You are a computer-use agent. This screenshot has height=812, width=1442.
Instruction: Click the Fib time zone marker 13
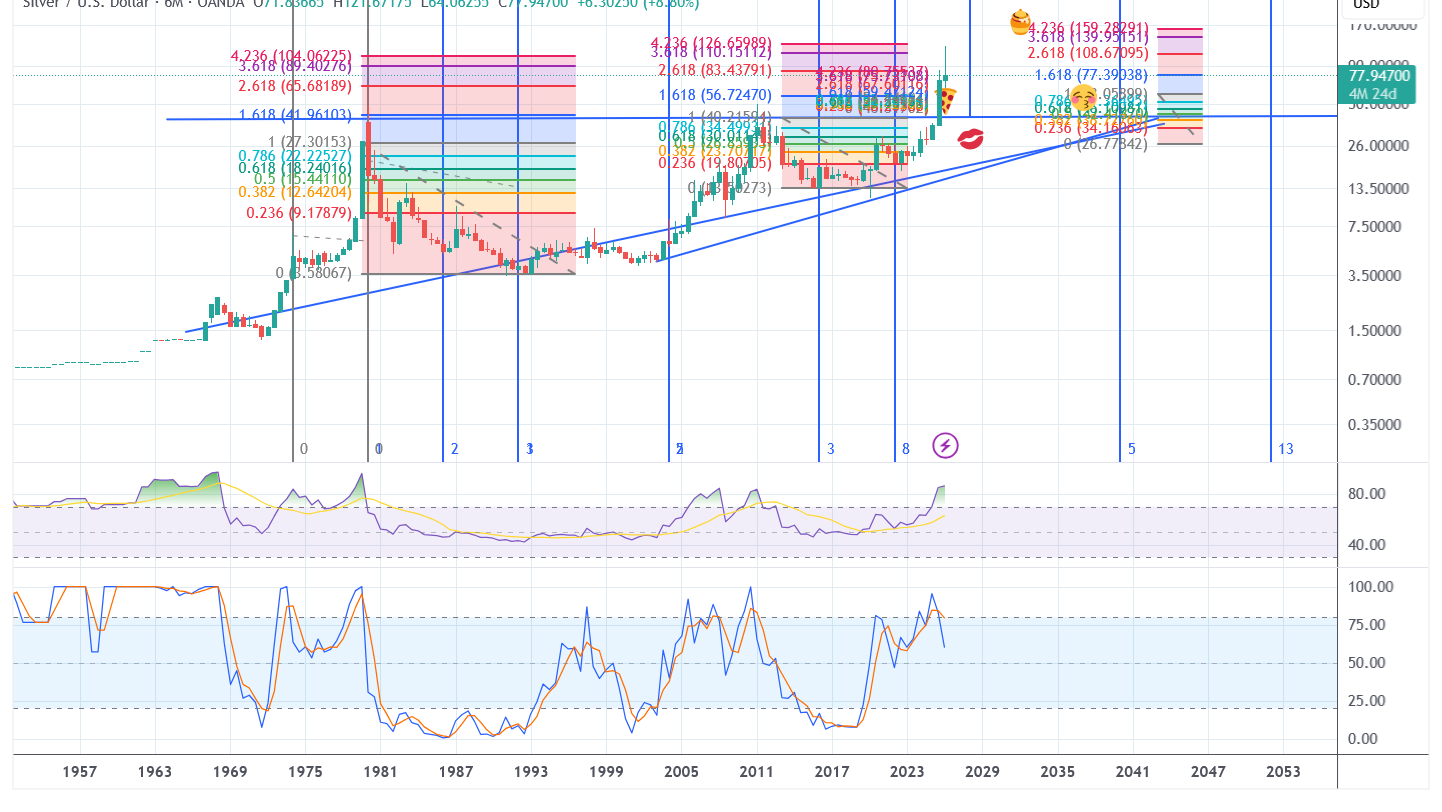pos(1285,449)
